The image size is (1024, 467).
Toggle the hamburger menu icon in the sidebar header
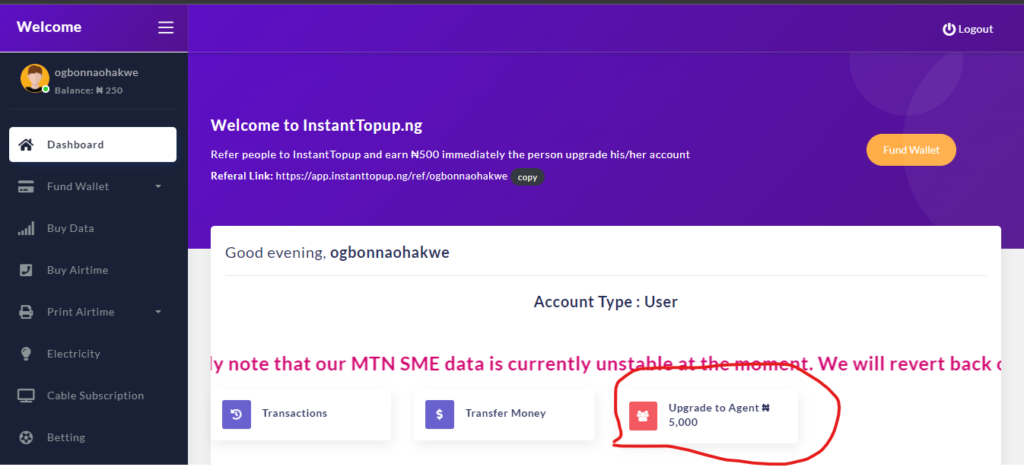(166, 27)
